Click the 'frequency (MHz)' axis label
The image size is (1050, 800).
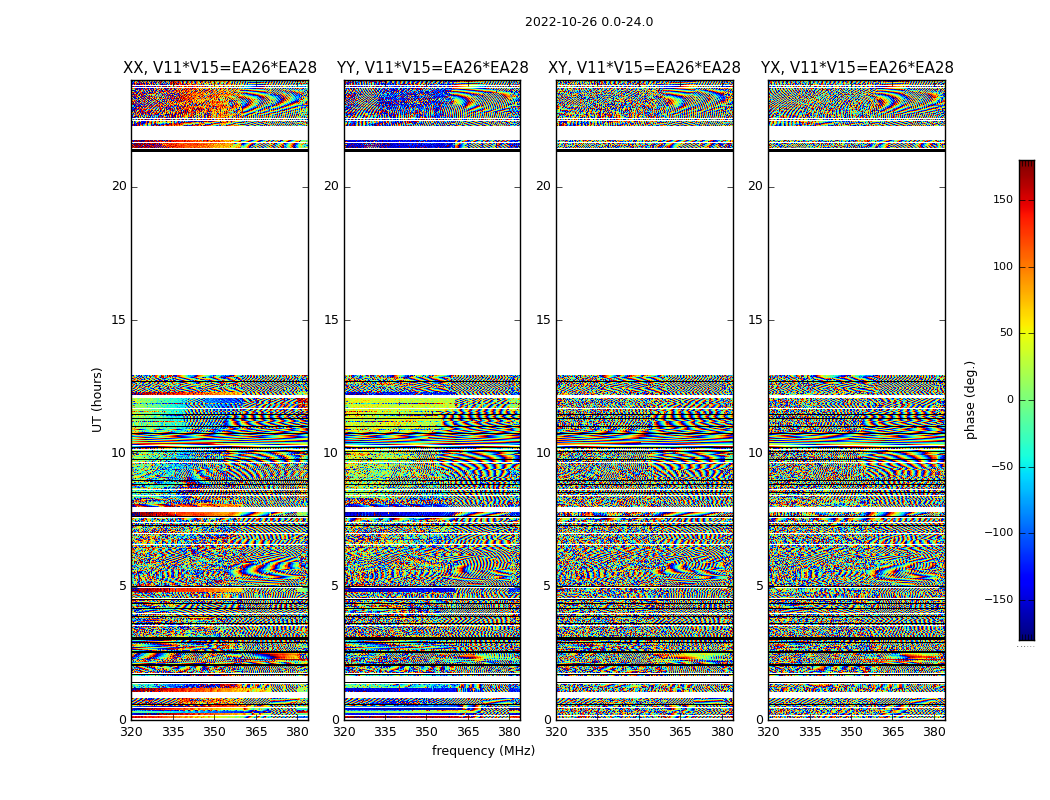pyautogui.click(x=483, y=750)
